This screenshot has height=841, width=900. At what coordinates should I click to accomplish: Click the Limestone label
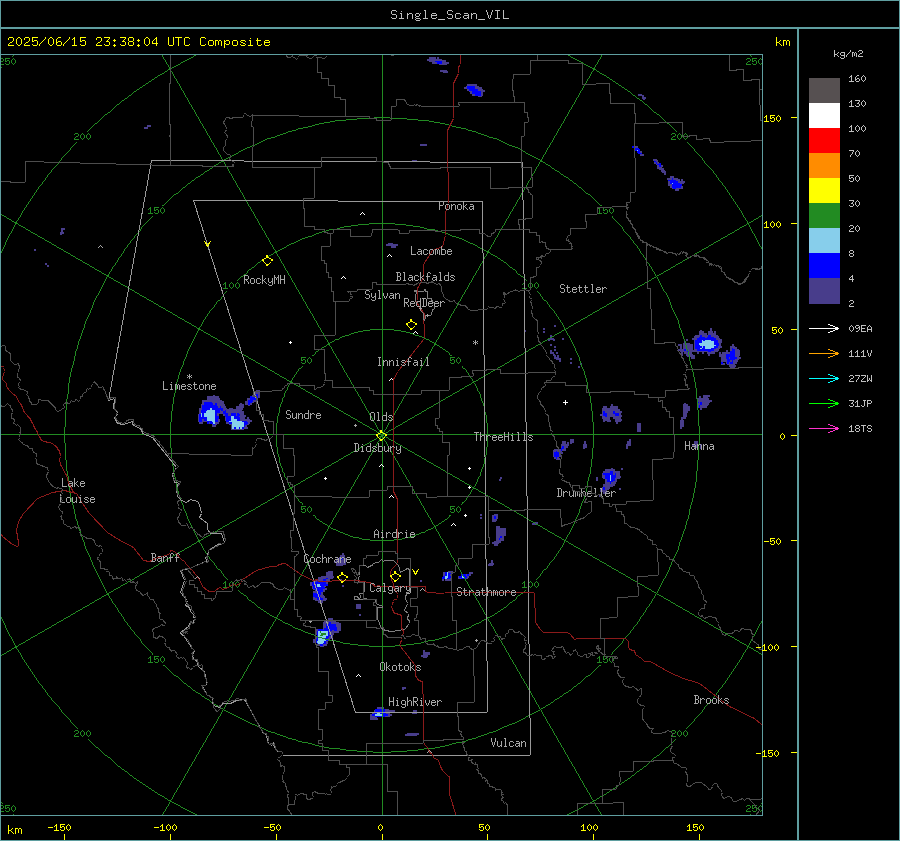click(x=189, y=386)
